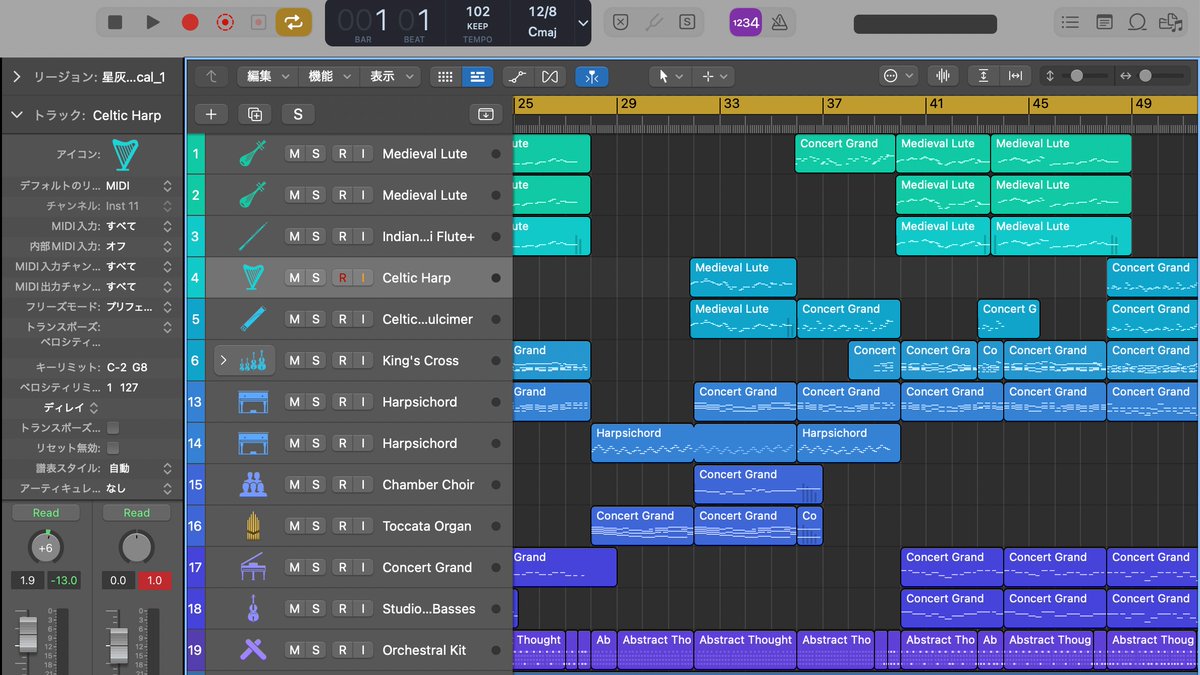Click the Duplicate Track icon
Image resolution: width=1200 pixels, height=675 pixels.
tap(255, 114)
